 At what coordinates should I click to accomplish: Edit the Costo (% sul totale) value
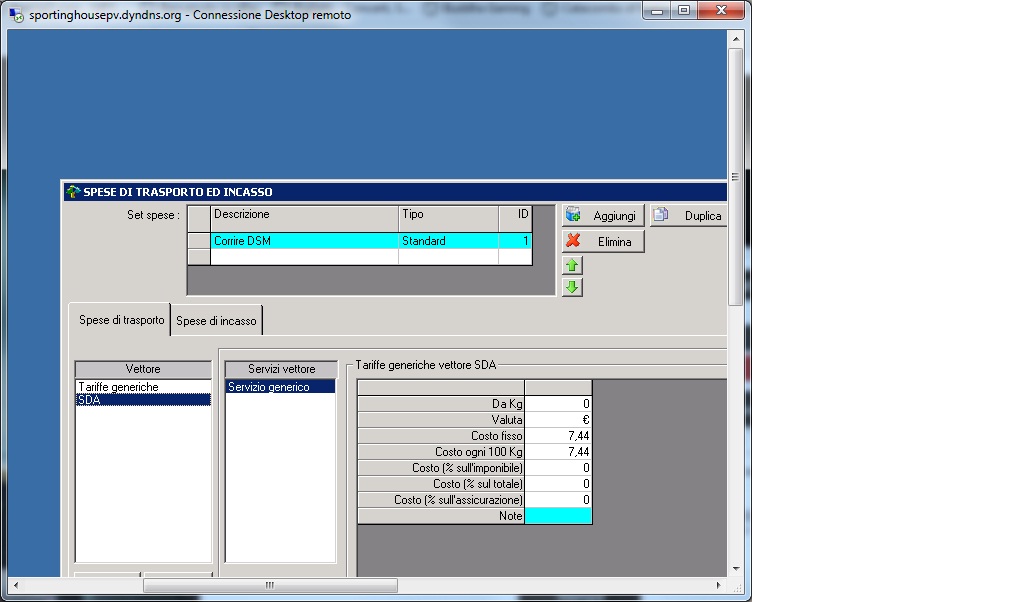click(x=558, y=484)
